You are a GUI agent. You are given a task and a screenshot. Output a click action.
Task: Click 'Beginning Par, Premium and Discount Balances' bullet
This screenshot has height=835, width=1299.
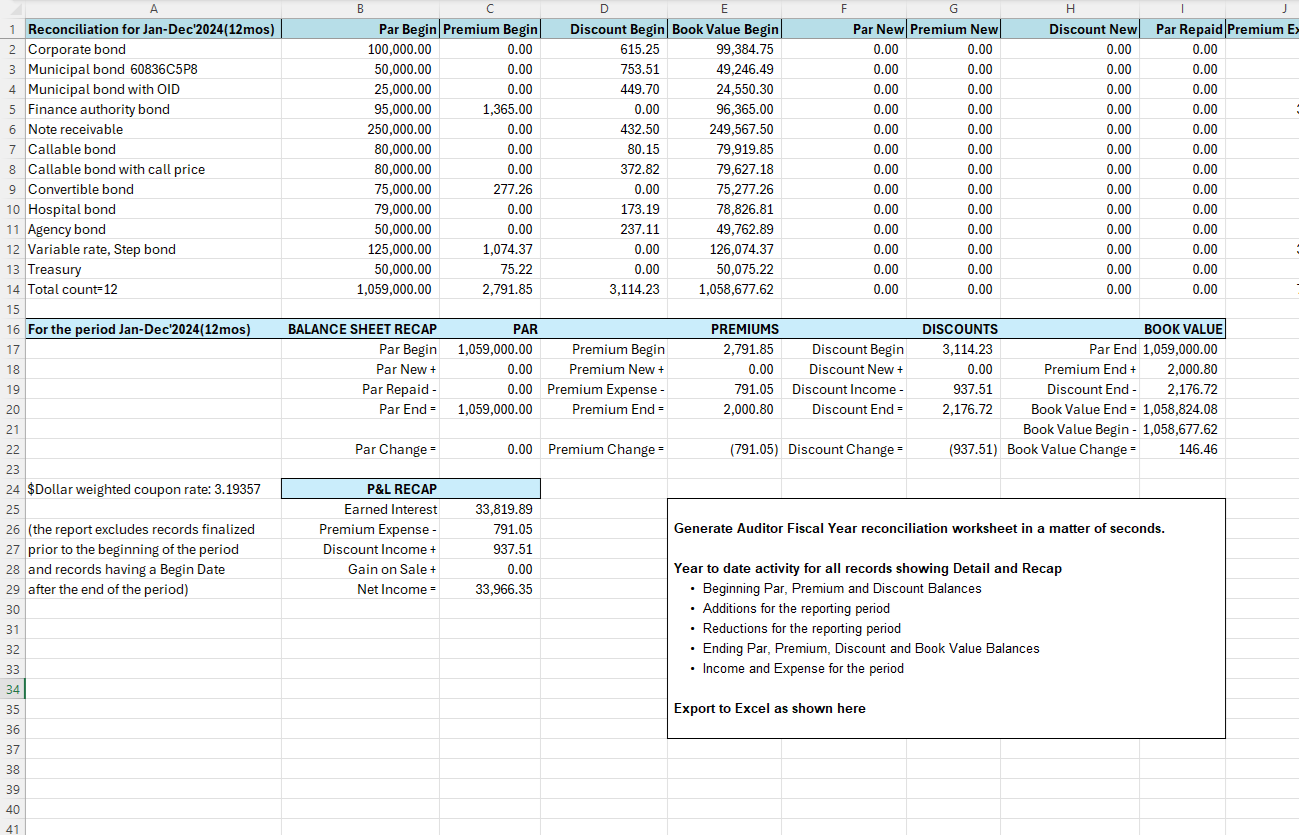[x=842, y=588]
